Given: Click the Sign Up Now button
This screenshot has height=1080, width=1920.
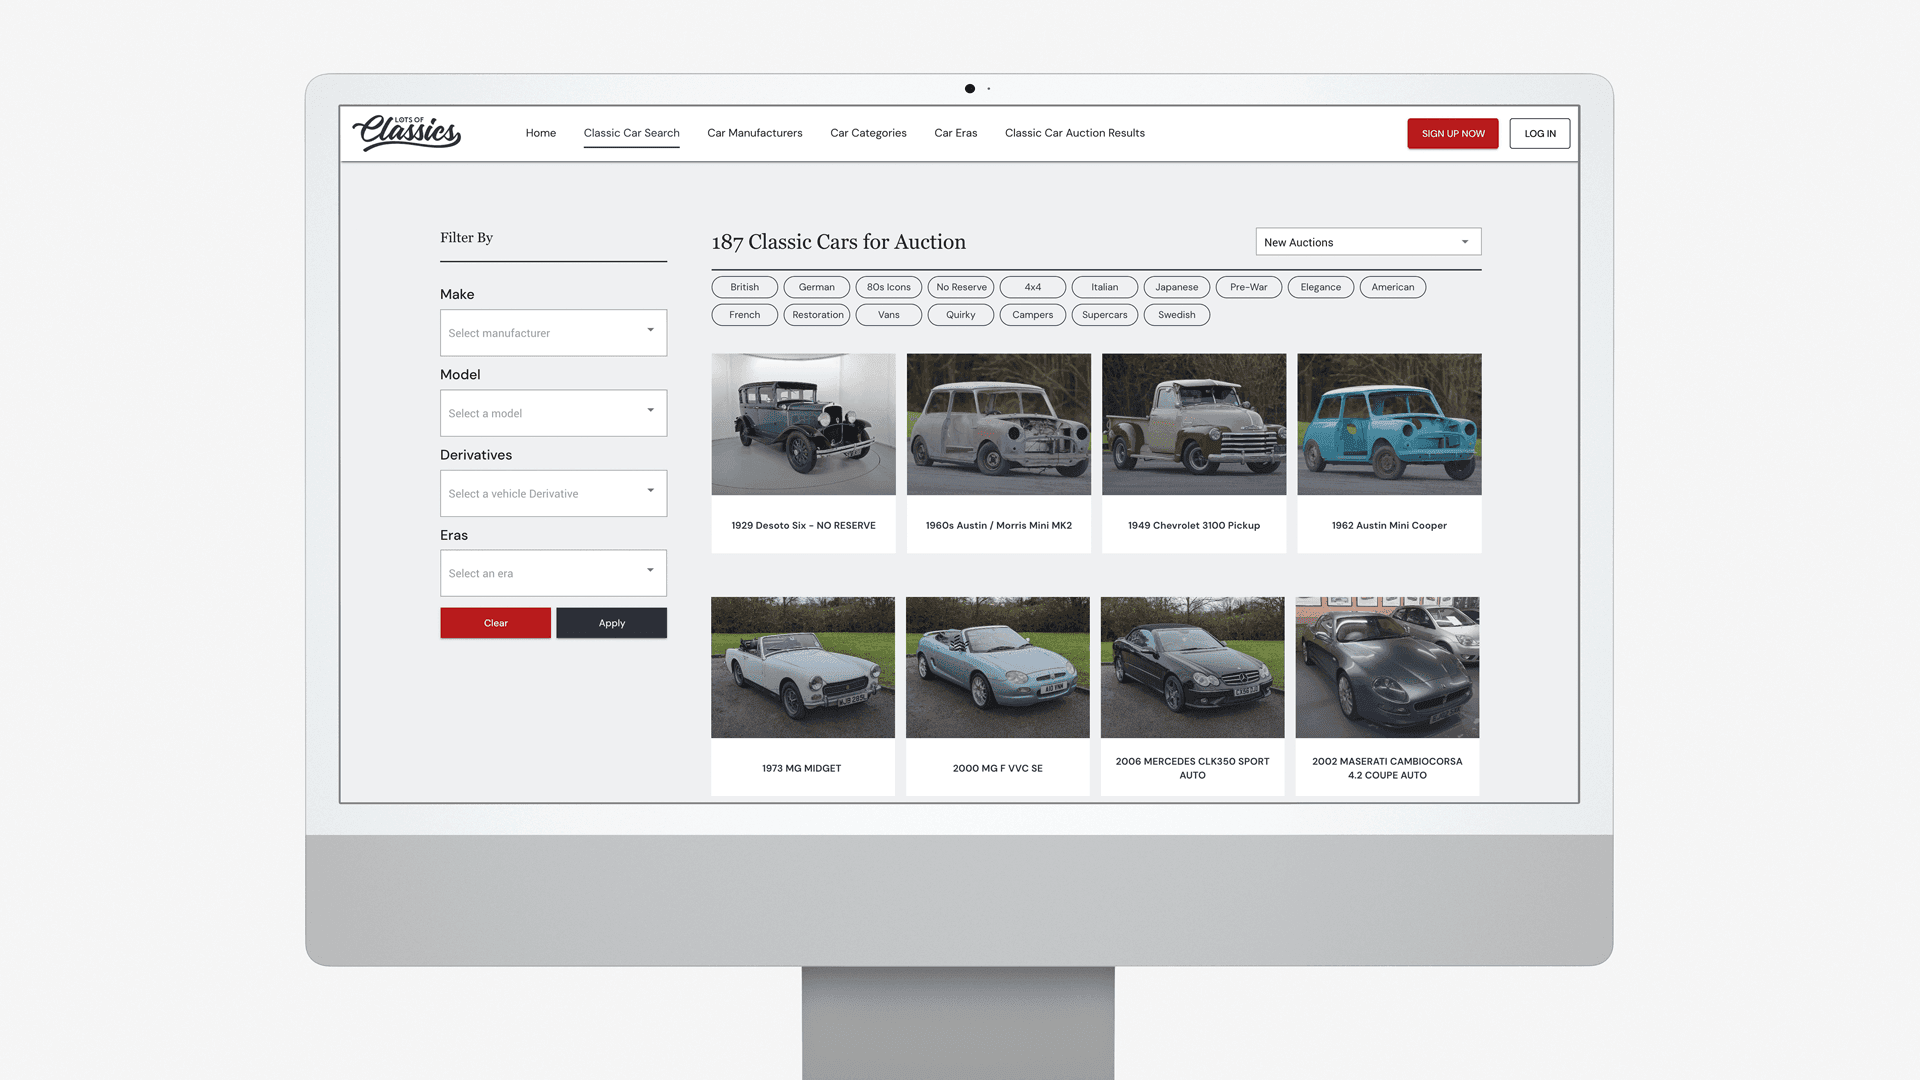Looking at the screenshot, I should (x=1453, y=134).
